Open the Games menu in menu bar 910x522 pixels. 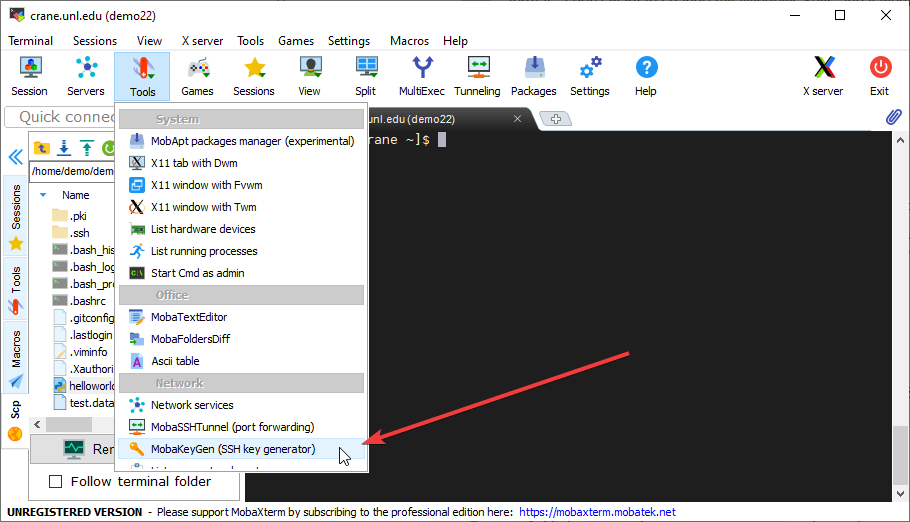[x=295, y=41]
